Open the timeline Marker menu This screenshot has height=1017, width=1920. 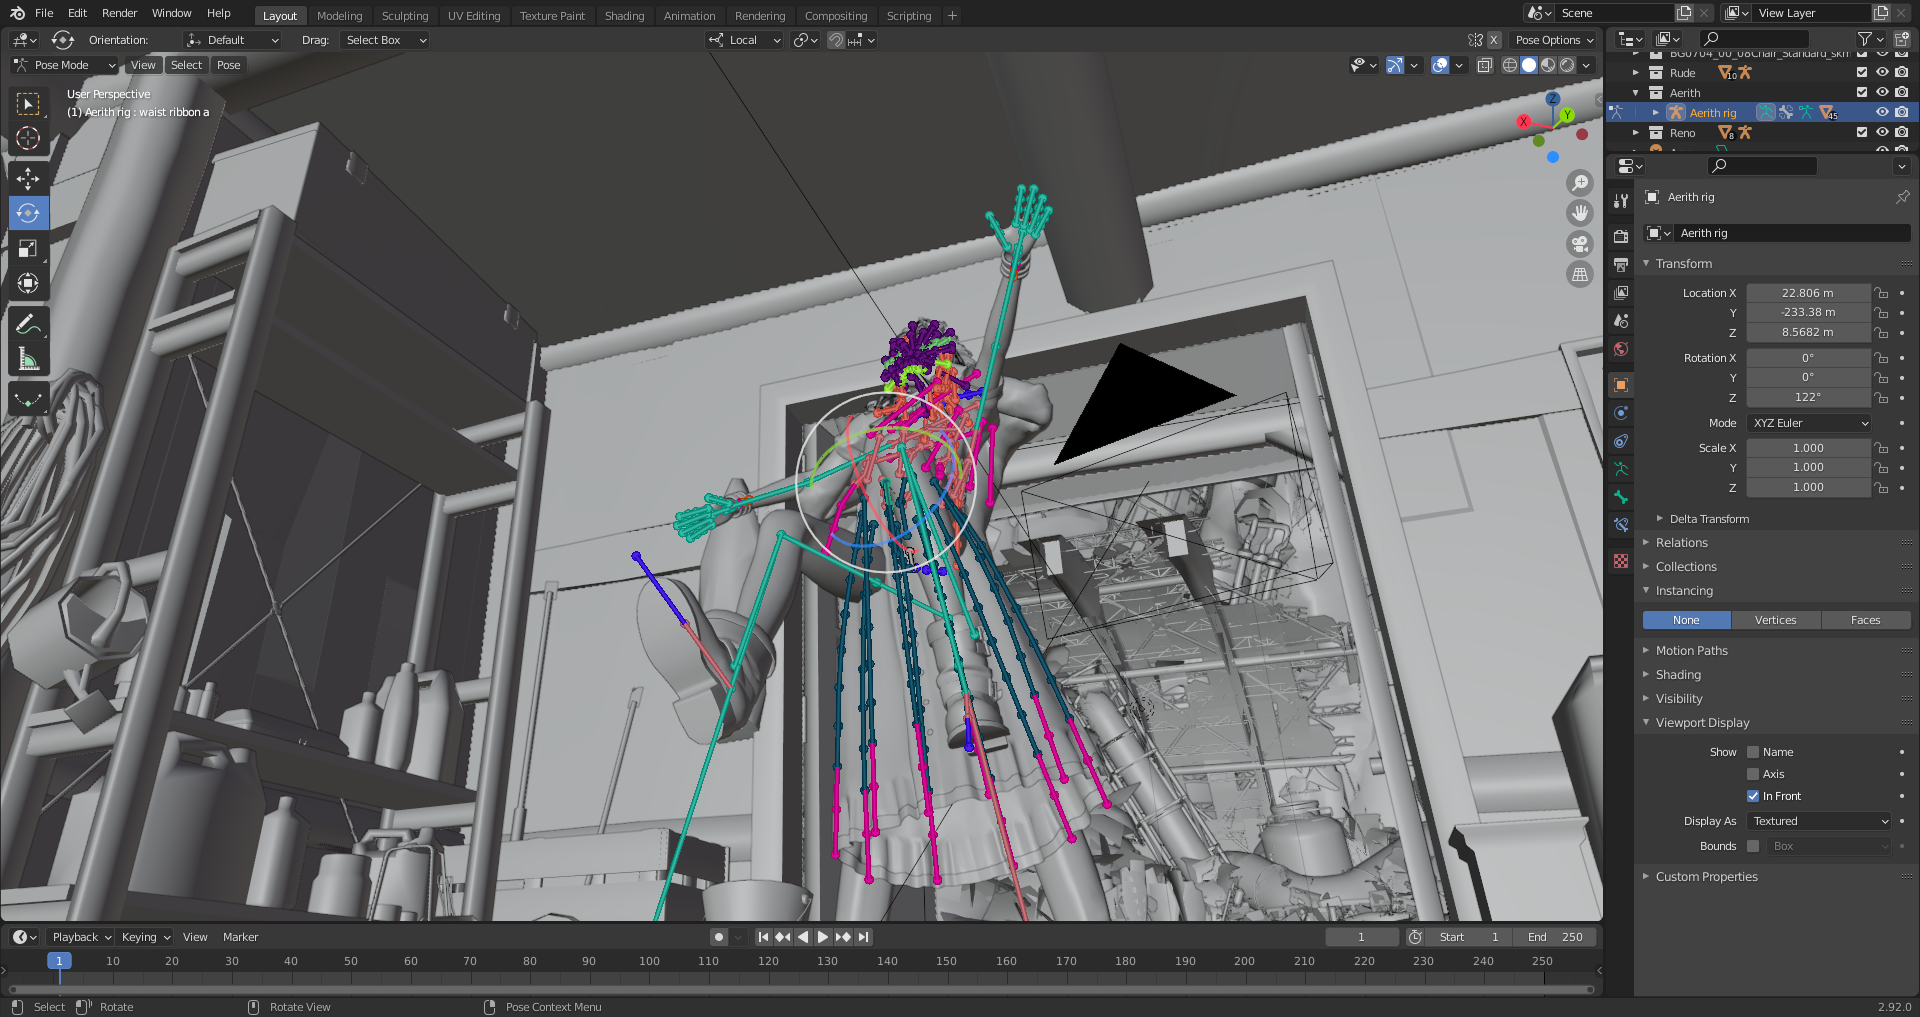tap(240, 937)
